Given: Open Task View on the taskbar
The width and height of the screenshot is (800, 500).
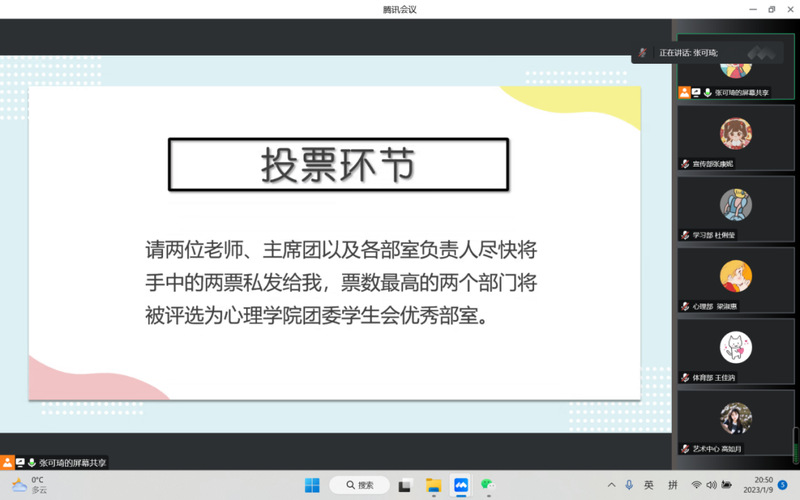Looking at the screenshot, I should (x=405, y=485).
